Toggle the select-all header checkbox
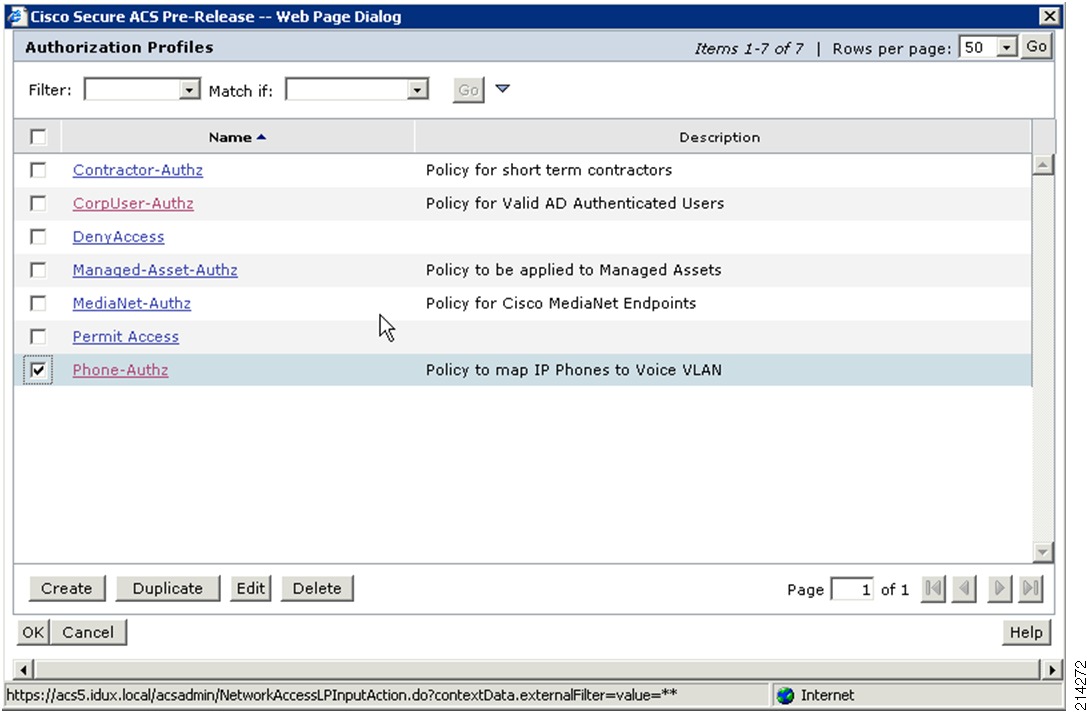Screen dimensions: 1087x713 coord(38,137)
